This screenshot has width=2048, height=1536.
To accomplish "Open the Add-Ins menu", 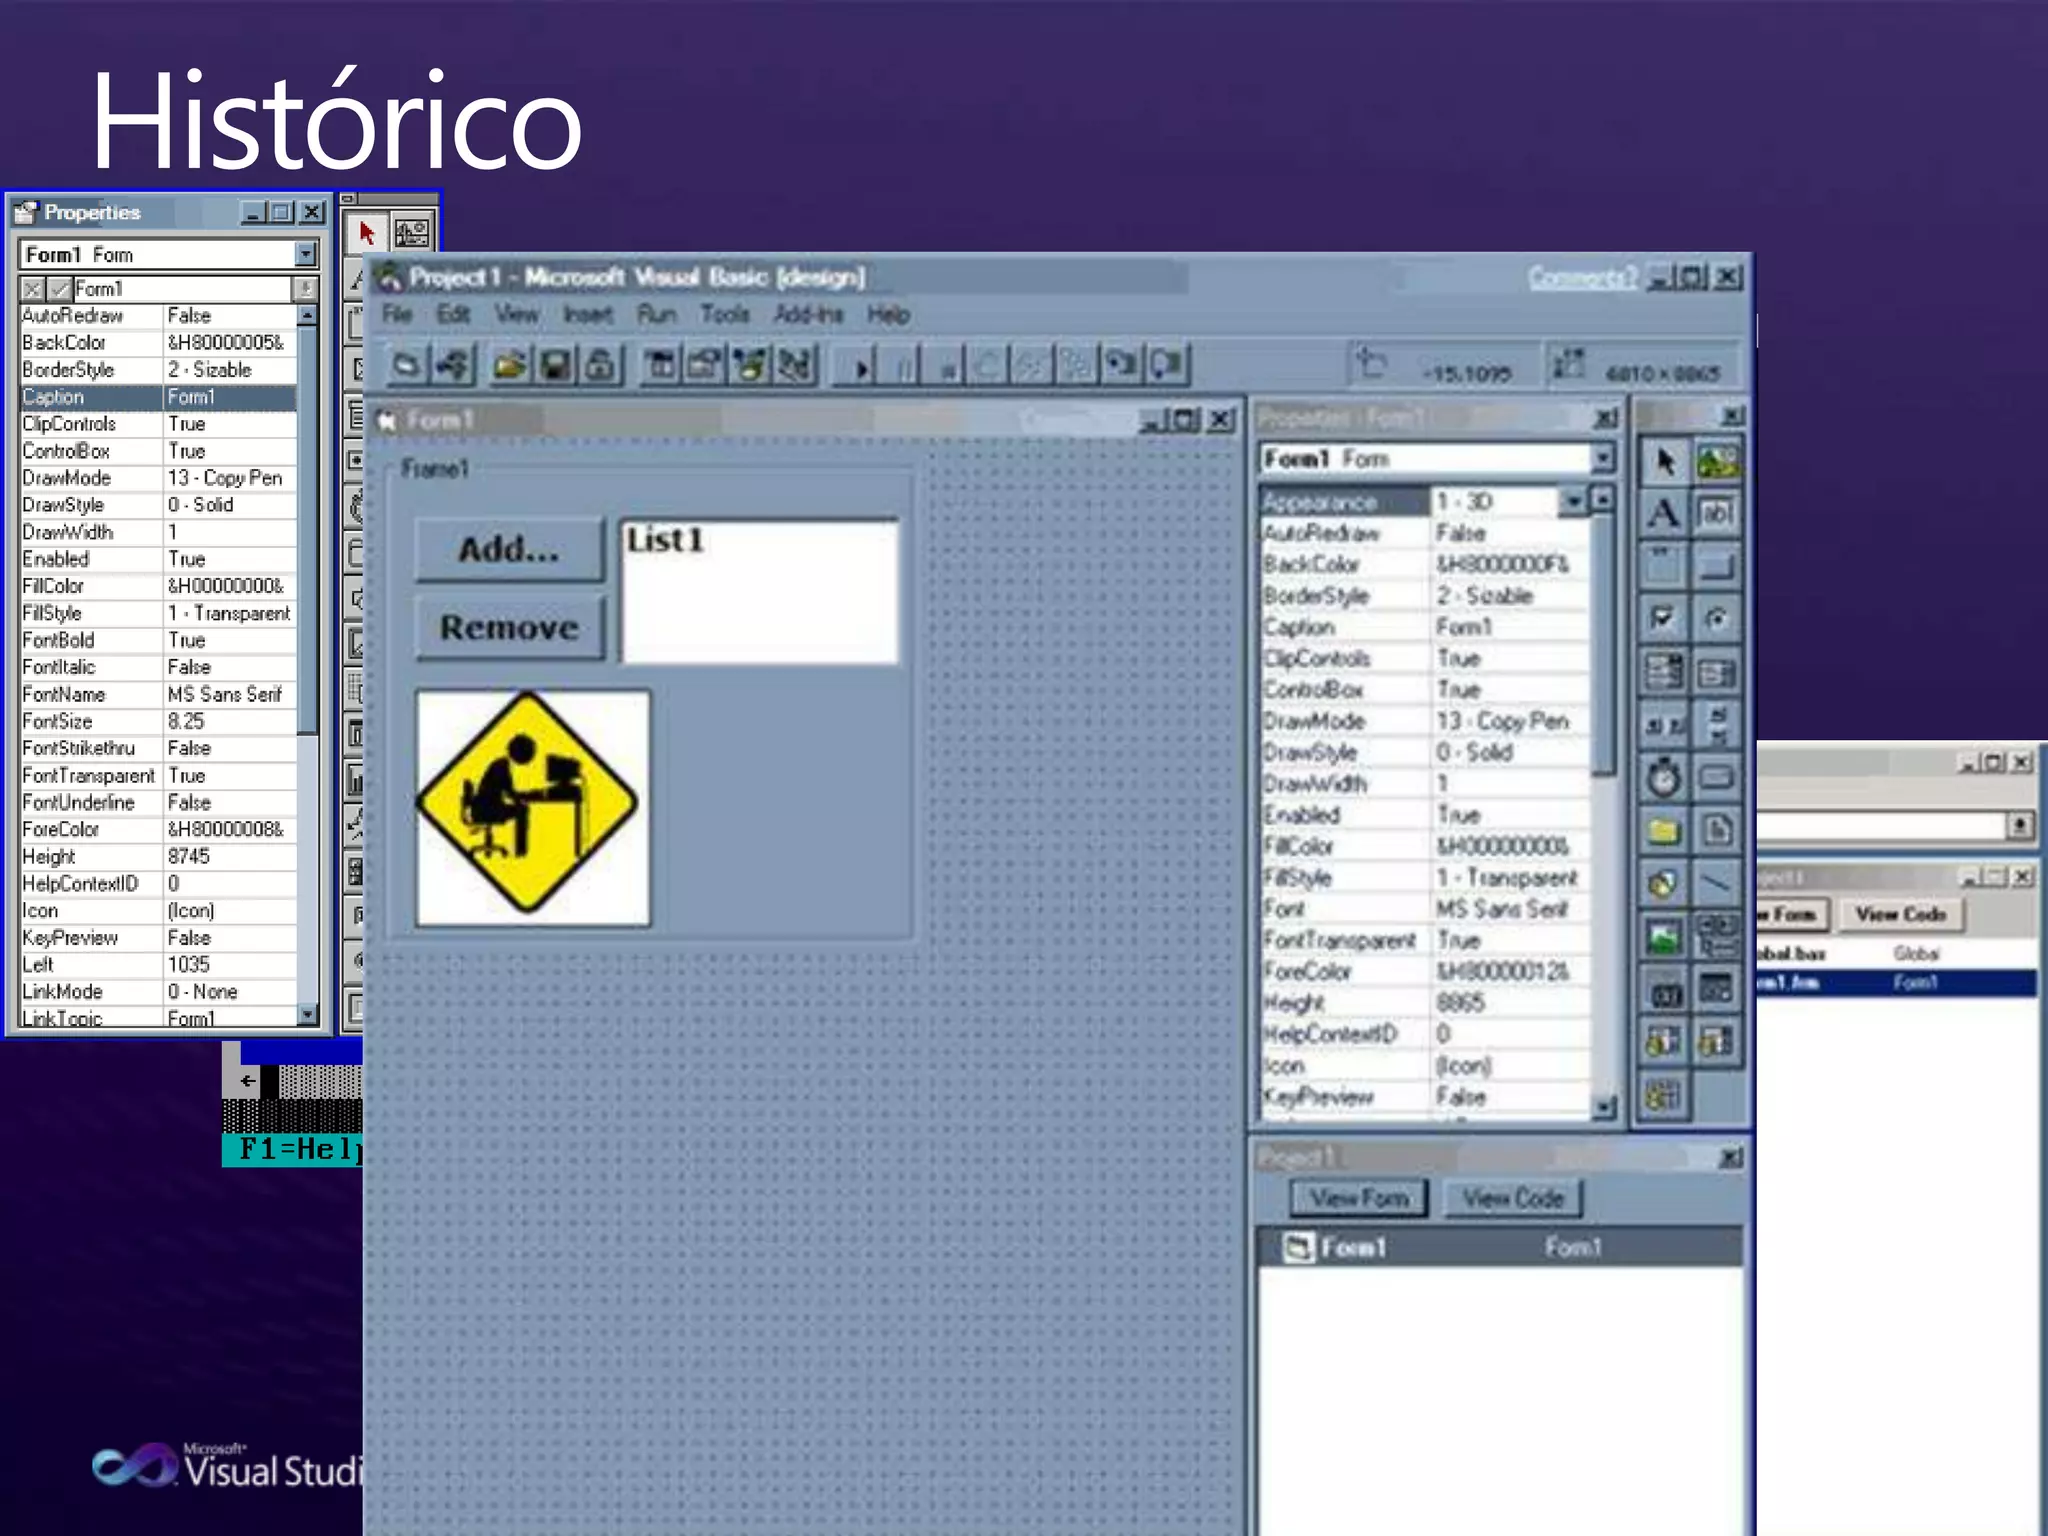I will coord(809,314).
